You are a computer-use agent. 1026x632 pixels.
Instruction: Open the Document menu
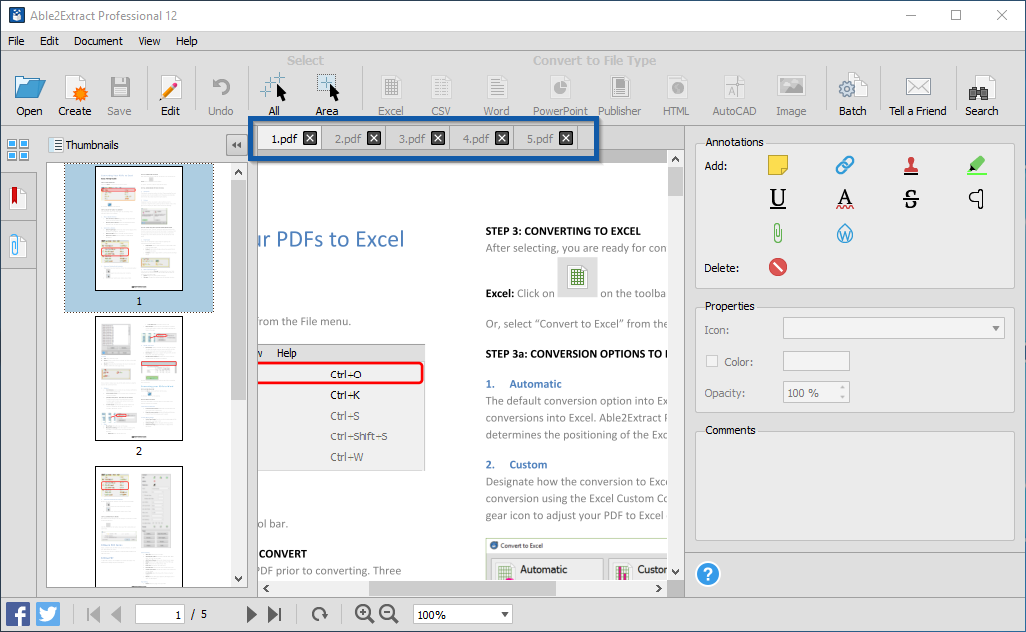(98, 41)
